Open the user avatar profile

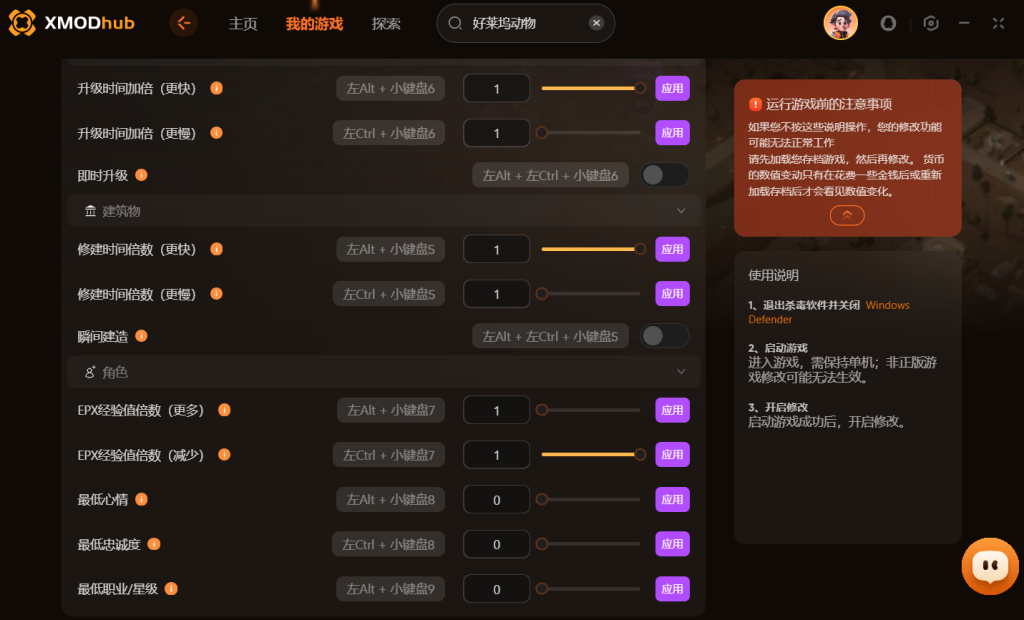click(840, 24)
